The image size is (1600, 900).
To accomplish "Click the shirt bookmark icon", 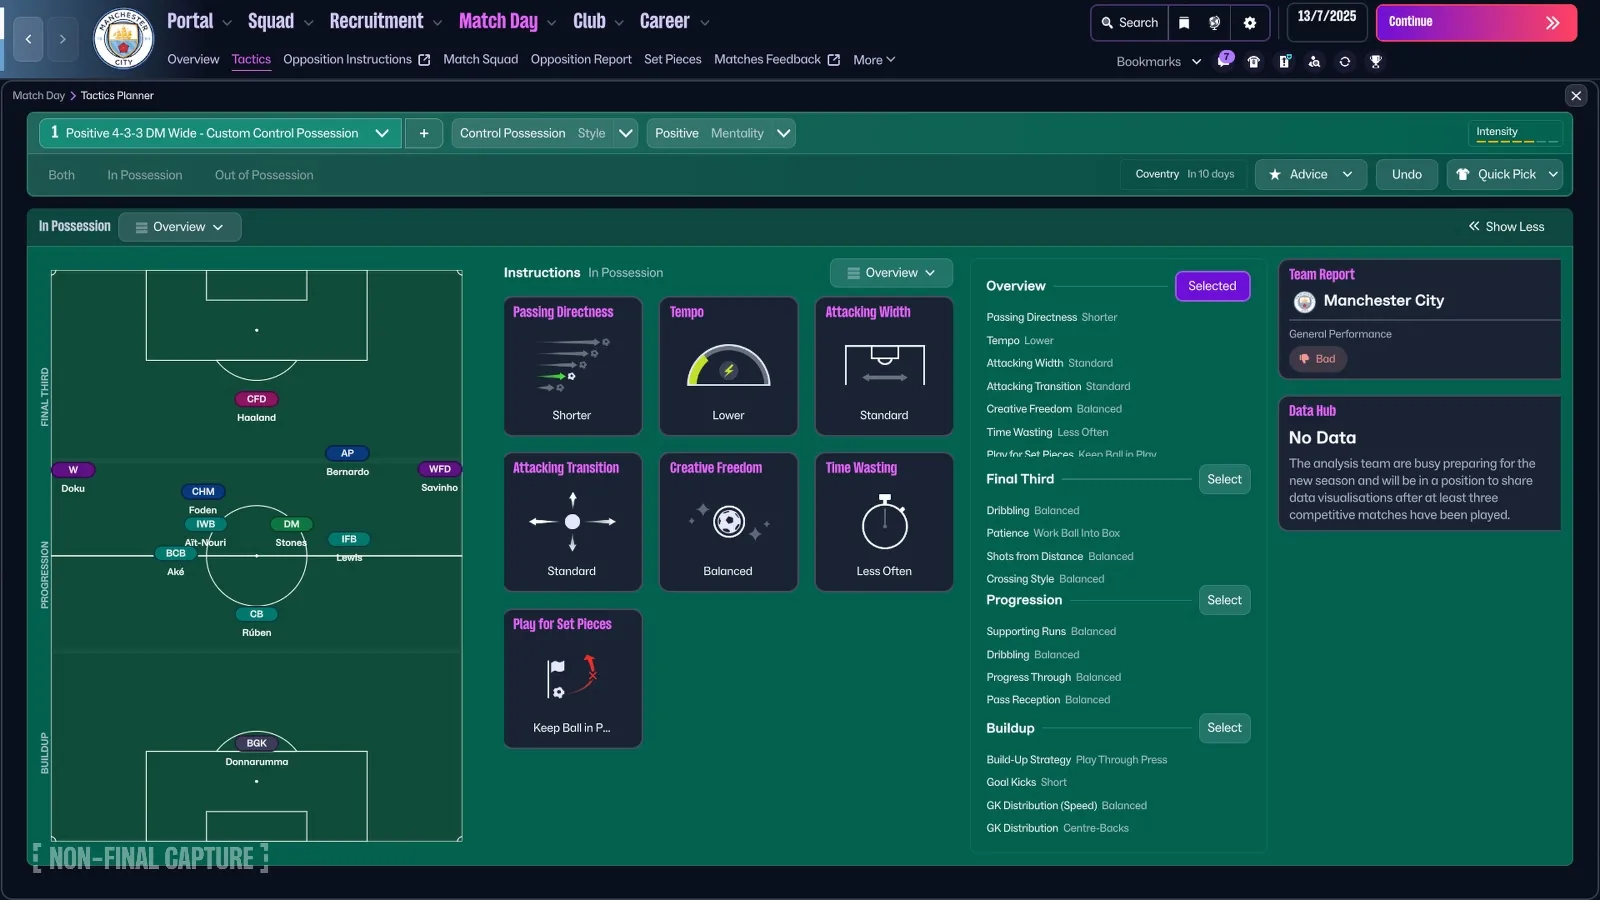I will (1253, 62).
